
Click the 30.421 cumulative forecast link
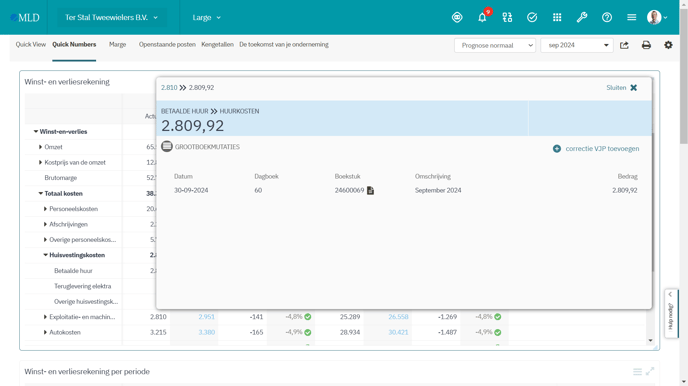pos(398,332)
